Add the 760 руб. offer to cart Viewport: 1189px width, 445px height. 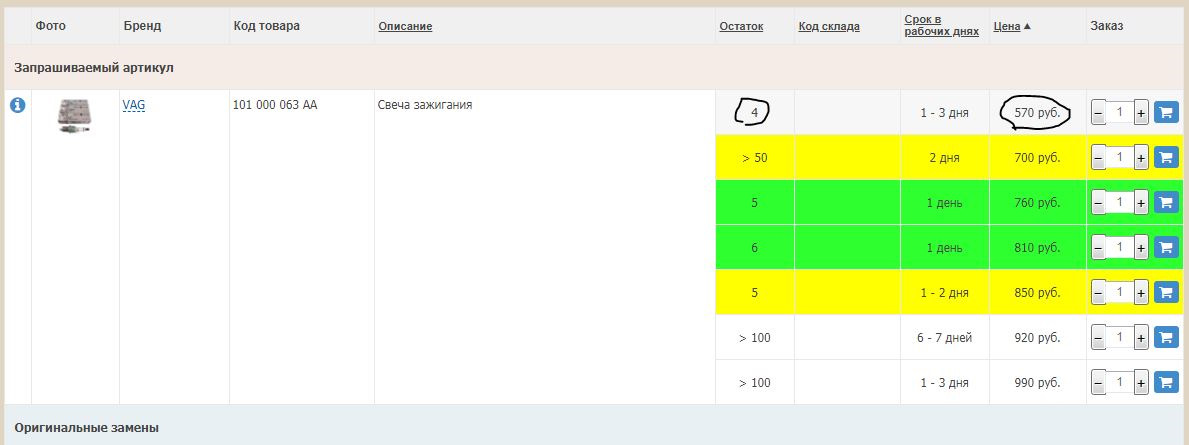coord(1166,203)
